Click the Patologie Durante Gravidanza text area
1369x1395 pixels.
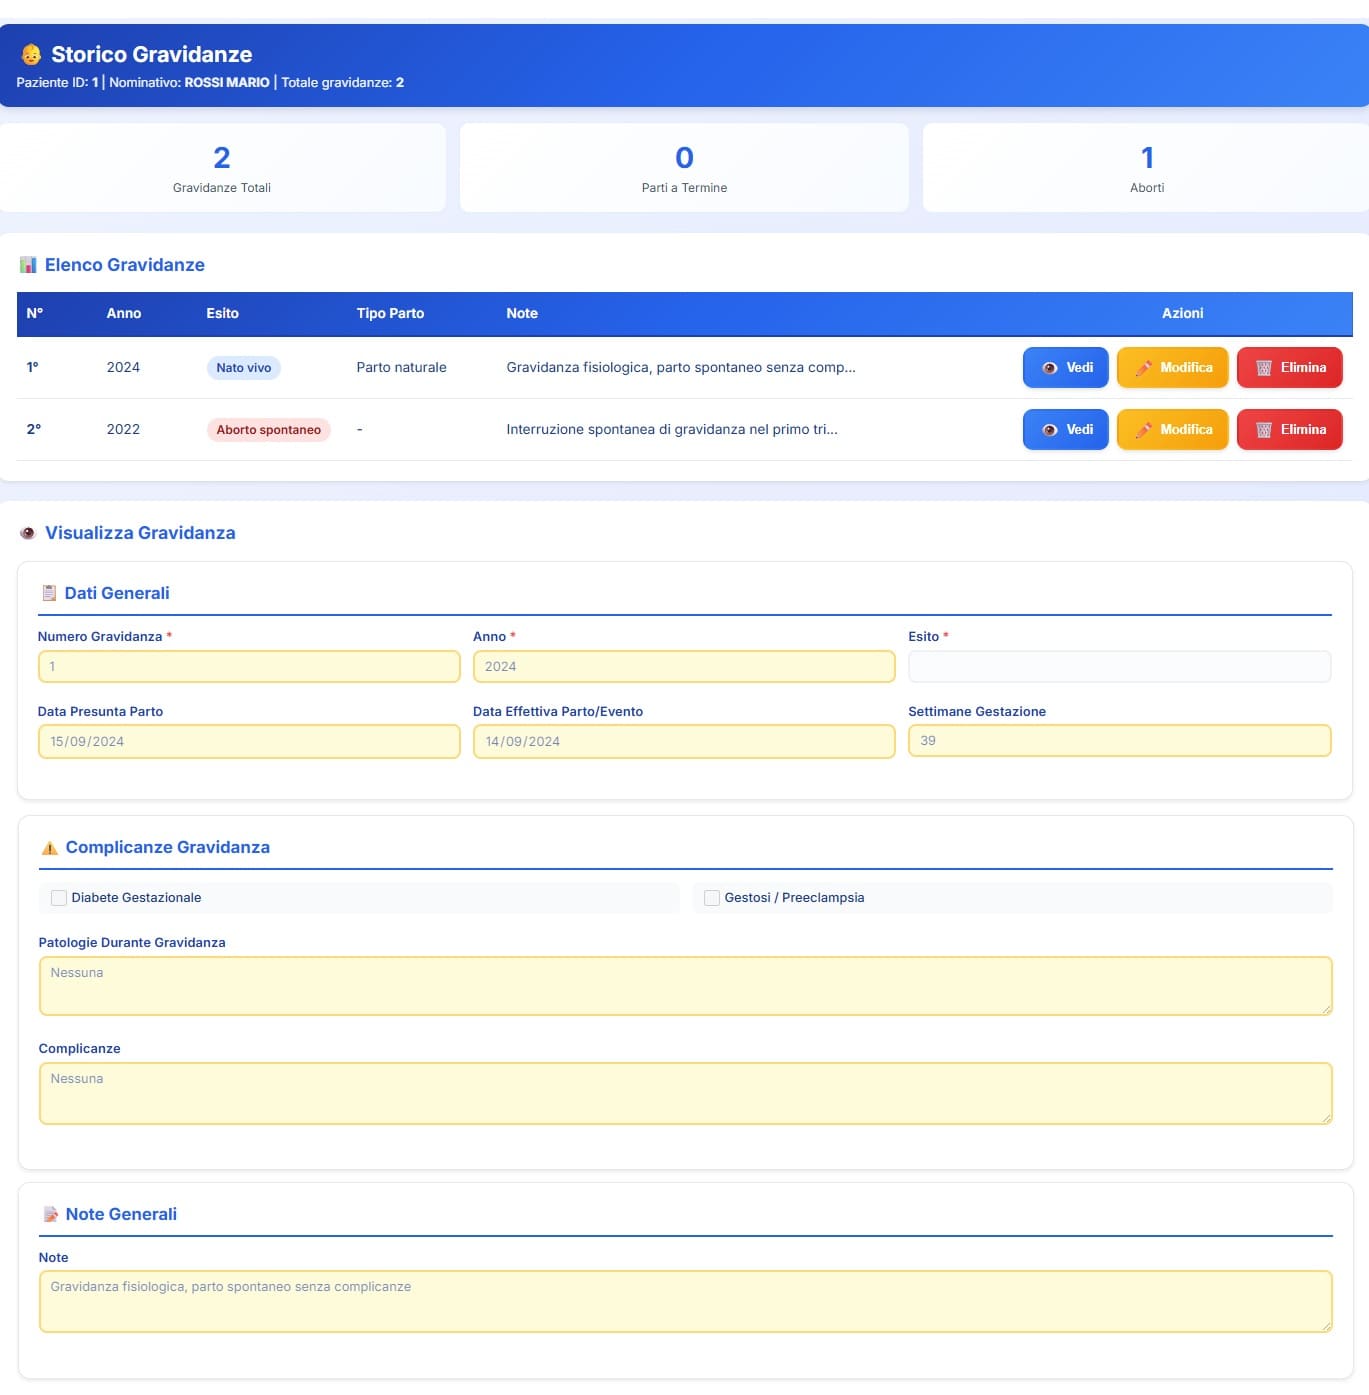coord(684,986)
